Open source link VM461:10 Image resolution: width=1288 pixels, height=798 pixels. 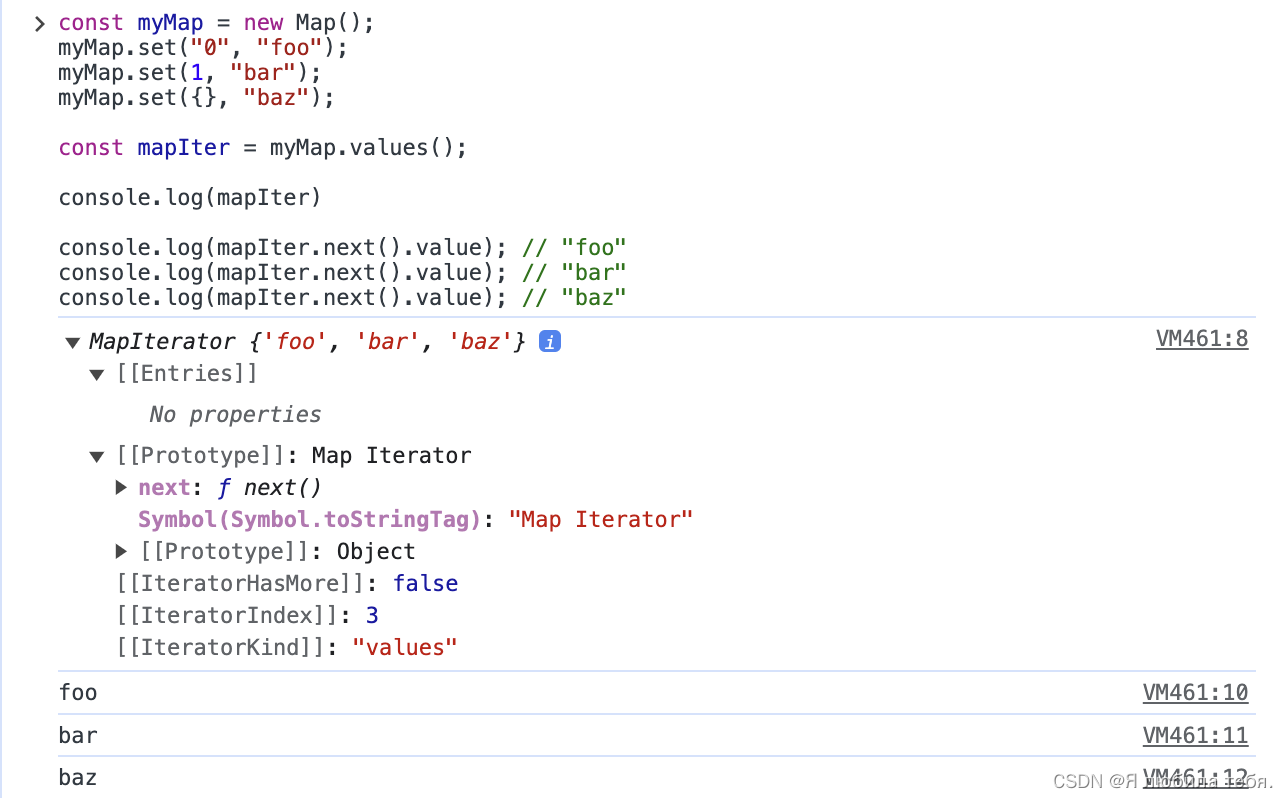[1196, 693]
